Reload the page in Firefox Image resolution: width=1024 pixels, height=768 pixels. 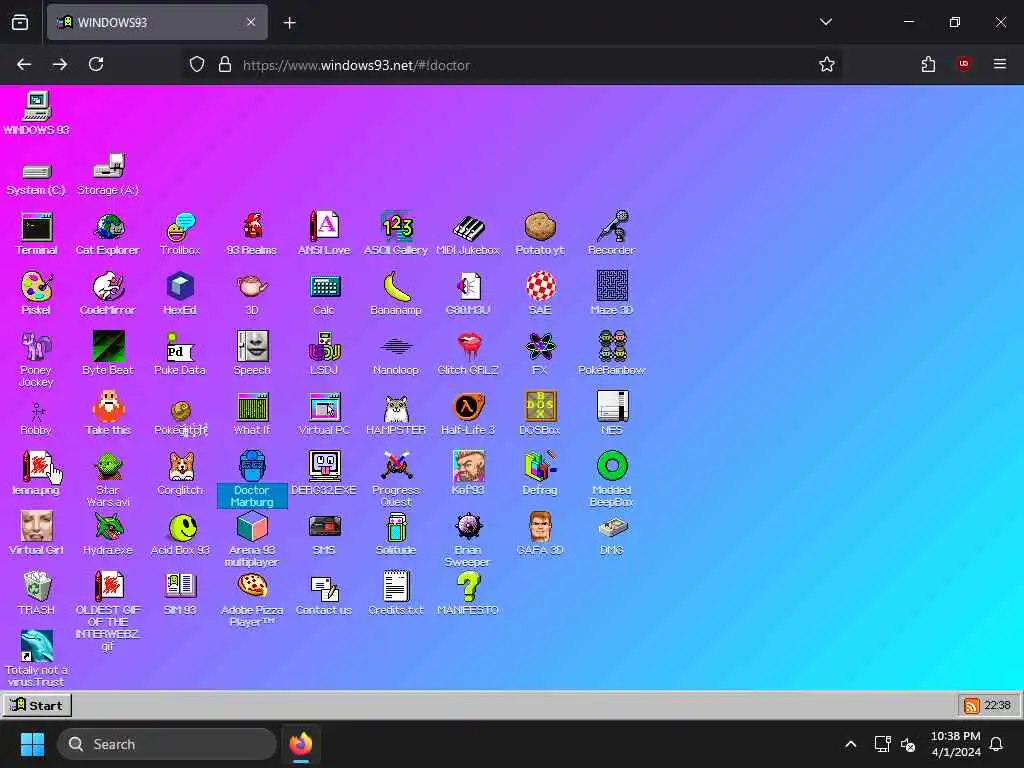tap(96, 64)
